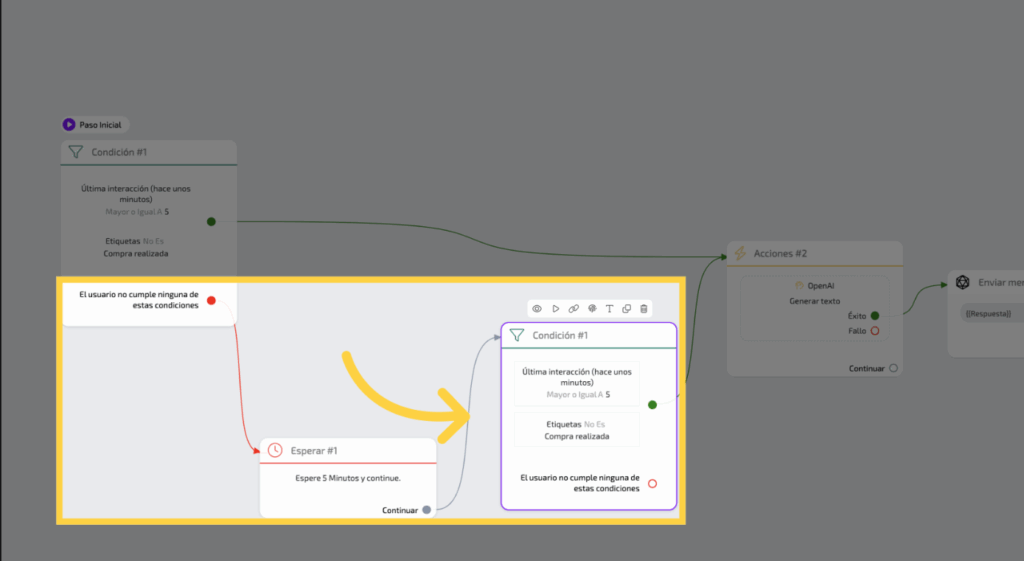Viewport: 1024px width, 561px height.
Task: Click the Éxito green connector in Acciones #2
Action: tap(875, 316)
